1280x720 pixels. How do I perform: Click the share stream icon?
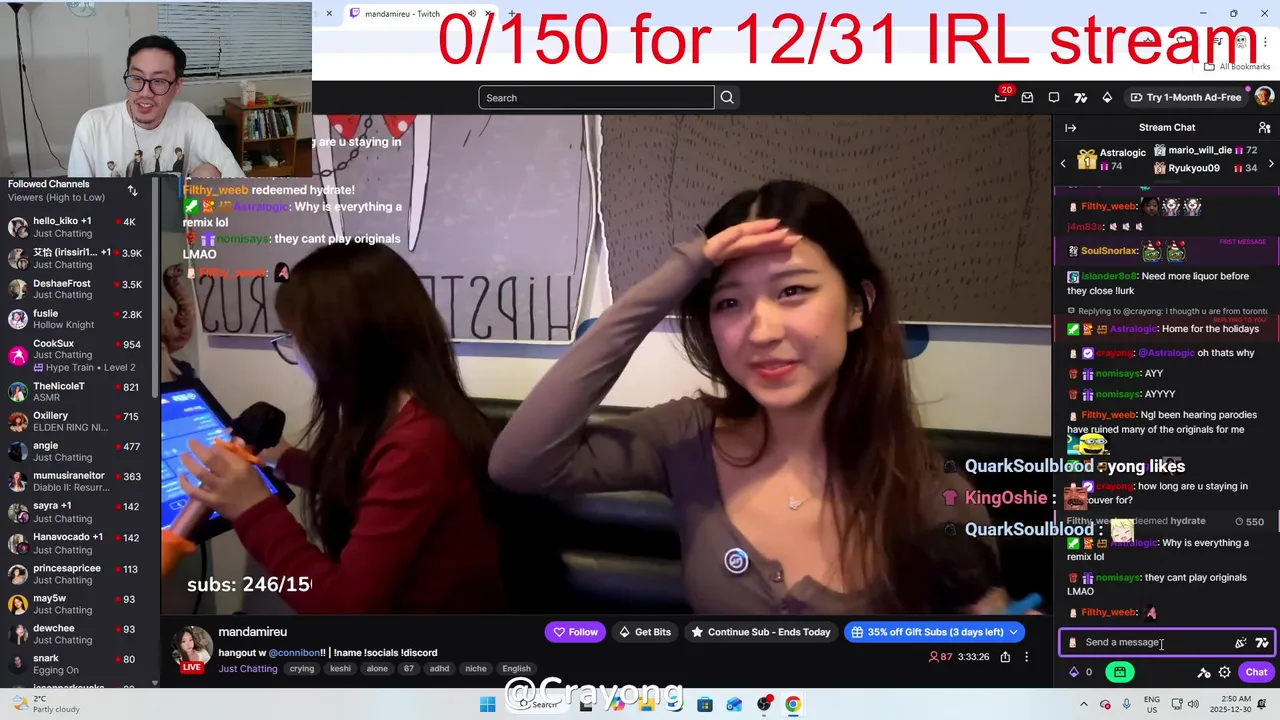point(1005,657)
